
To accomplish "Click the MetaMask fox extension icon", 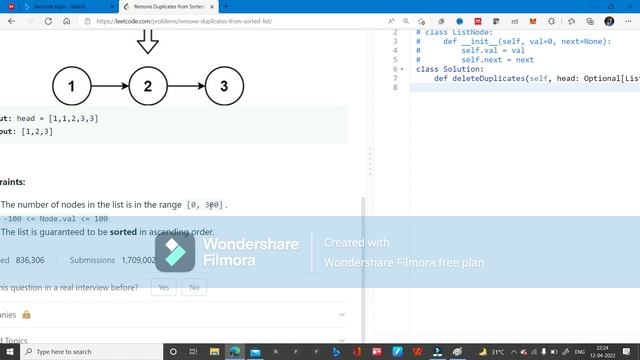I will click(x=533, y=21).
